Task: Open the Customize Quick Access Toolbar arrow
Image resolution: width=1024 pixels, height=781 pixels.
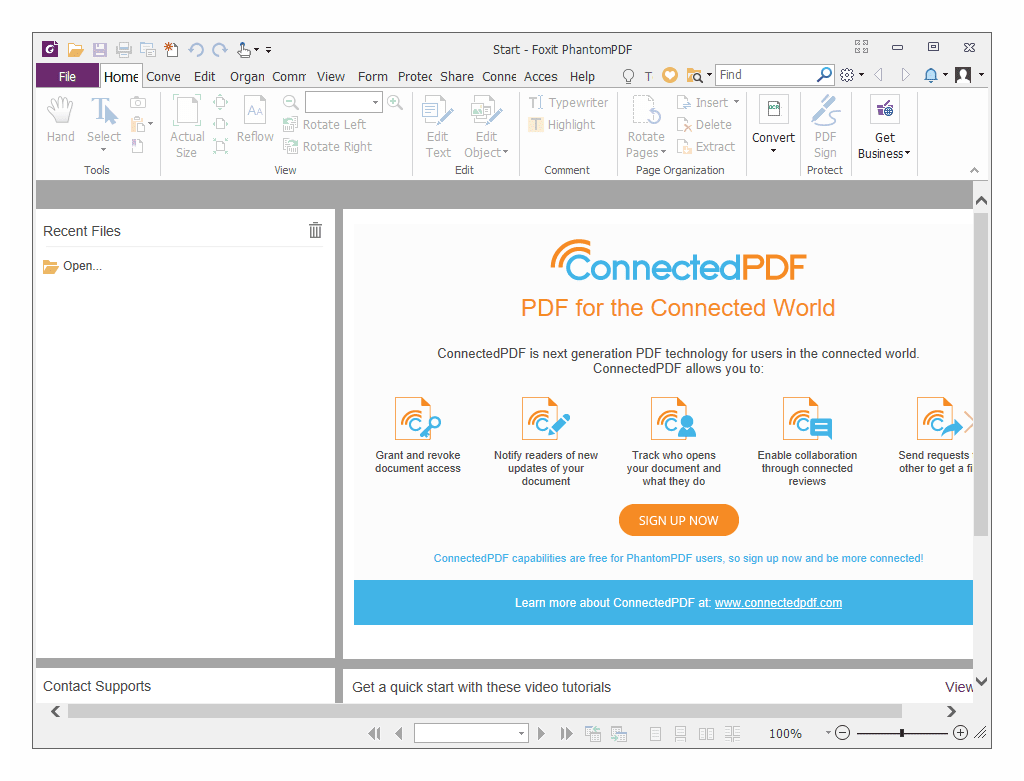Action: [x=268, y=50]
